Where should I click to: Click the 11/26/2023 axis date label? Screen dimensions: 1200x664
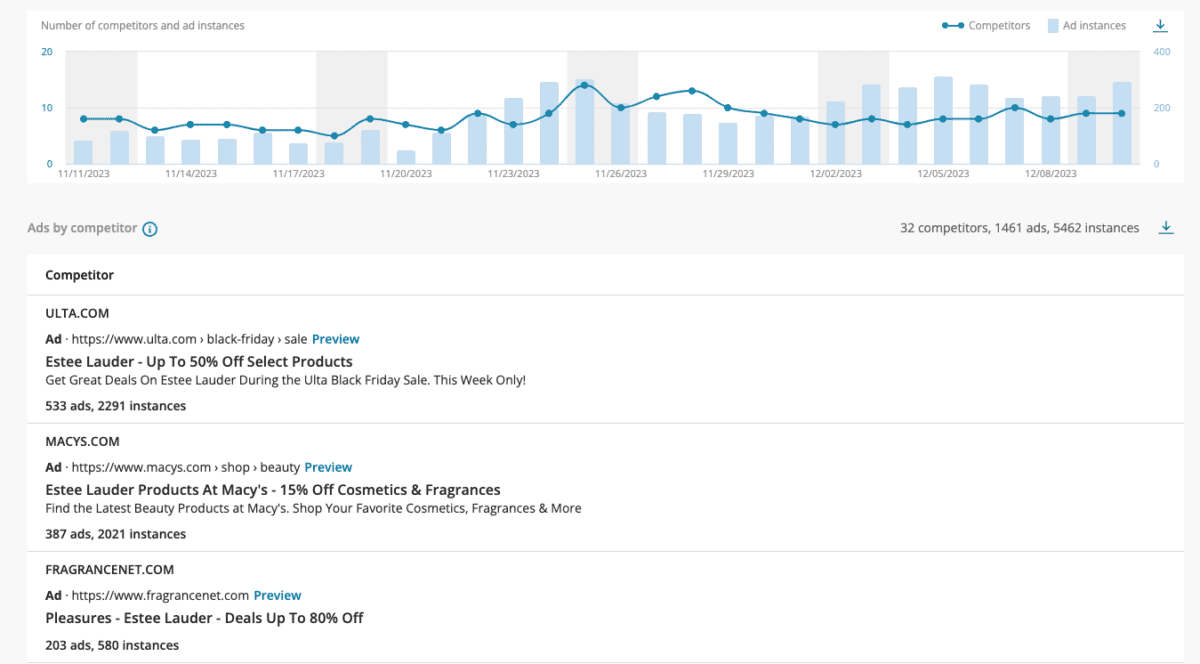click(621, 174)
